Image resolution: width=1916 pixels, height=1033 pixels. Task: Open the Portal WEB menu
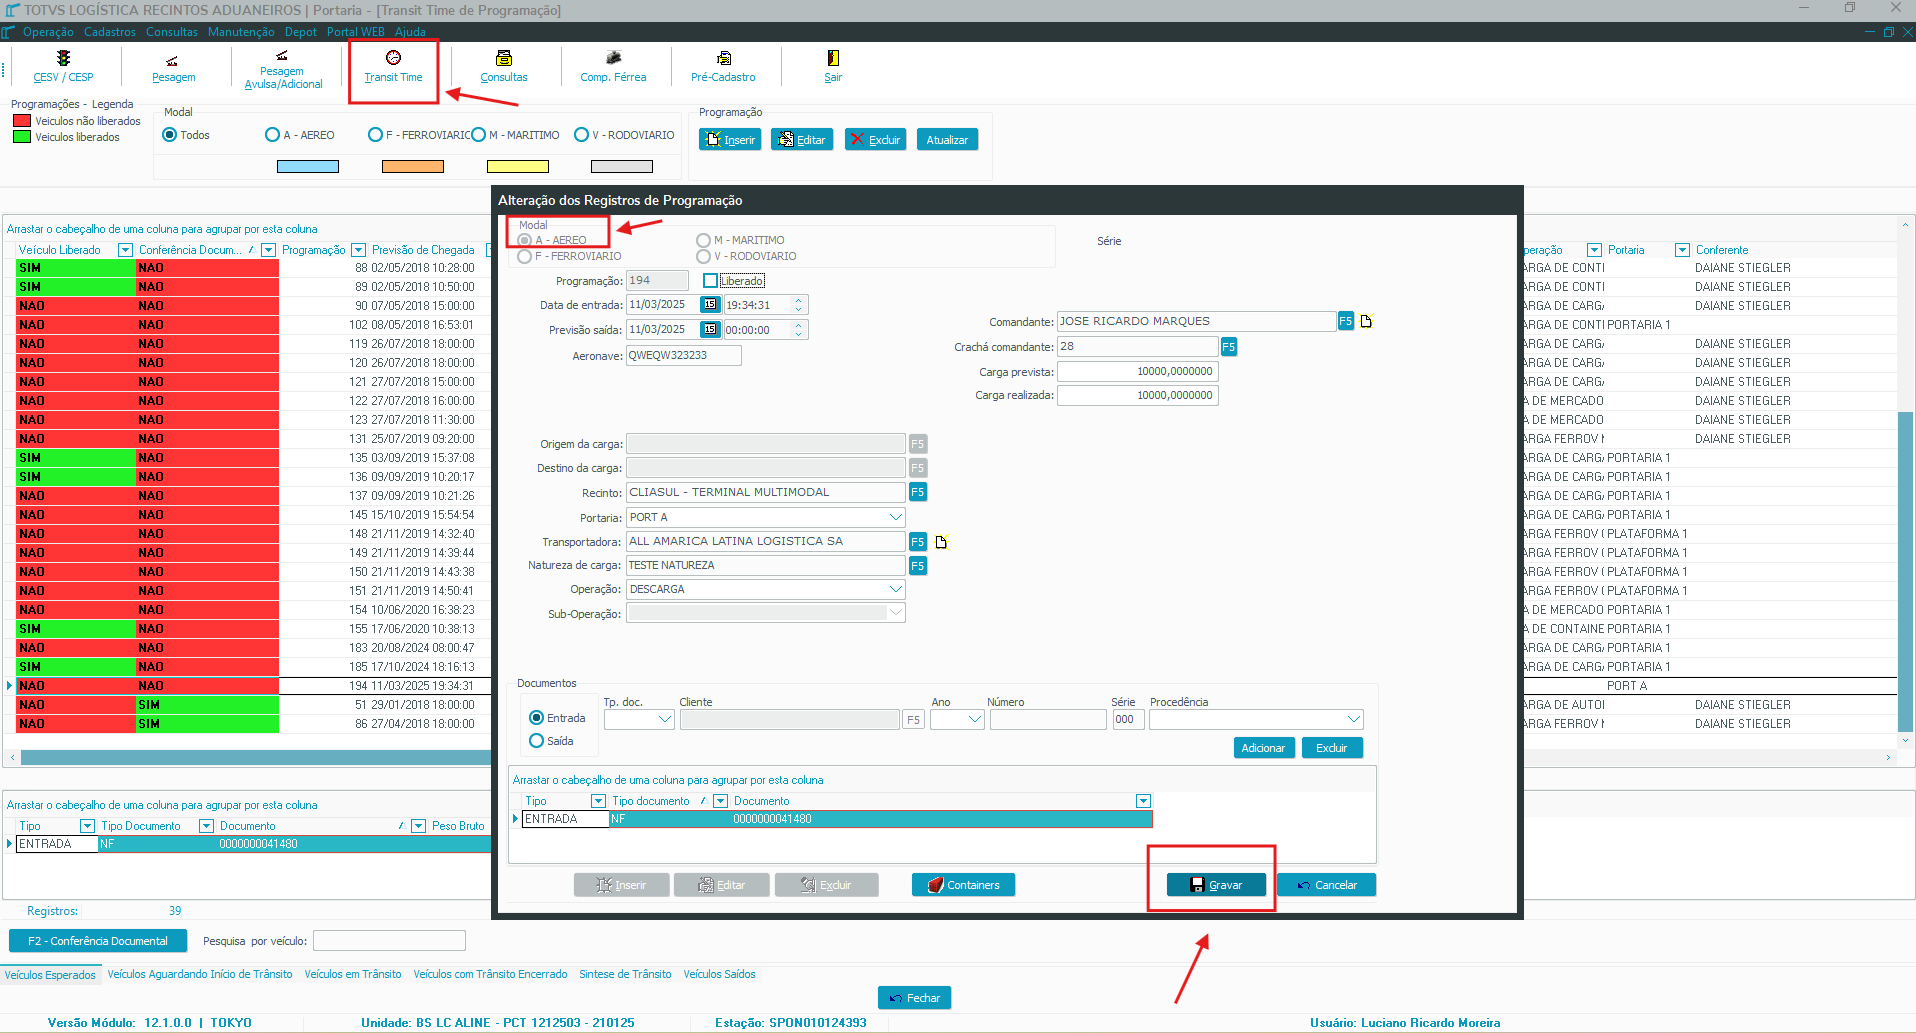[355, 32]
